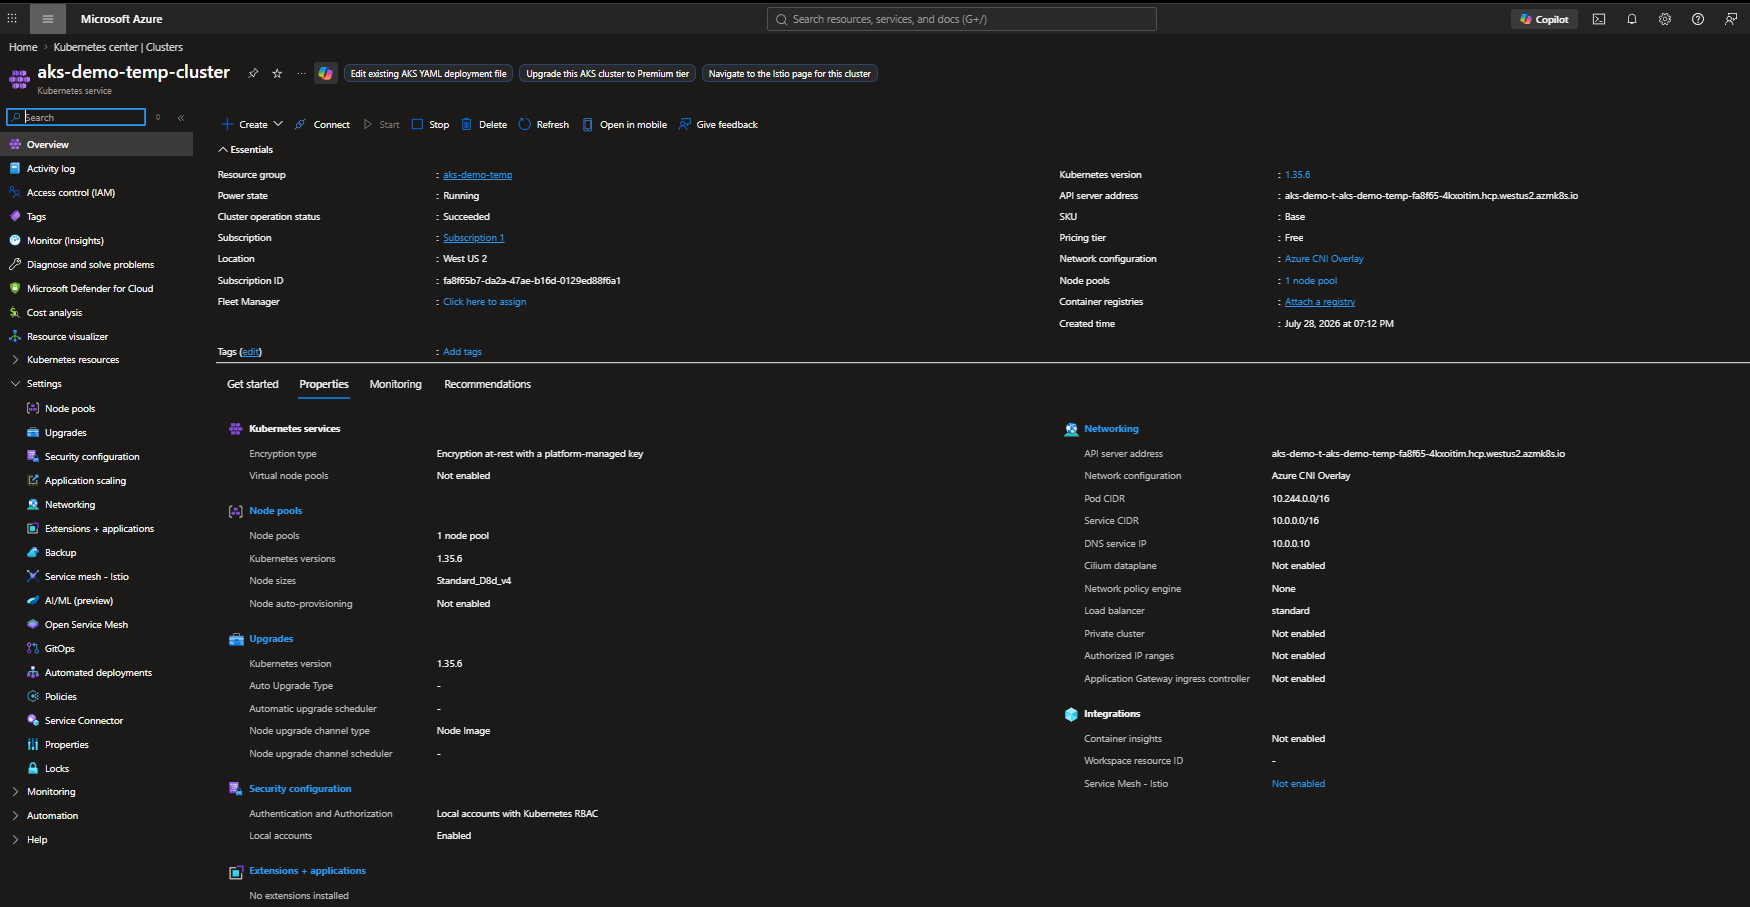This screenshot has height=907, width=1750.
Task: Click the Attach a registry link
Action: (x=1320, y=302)
